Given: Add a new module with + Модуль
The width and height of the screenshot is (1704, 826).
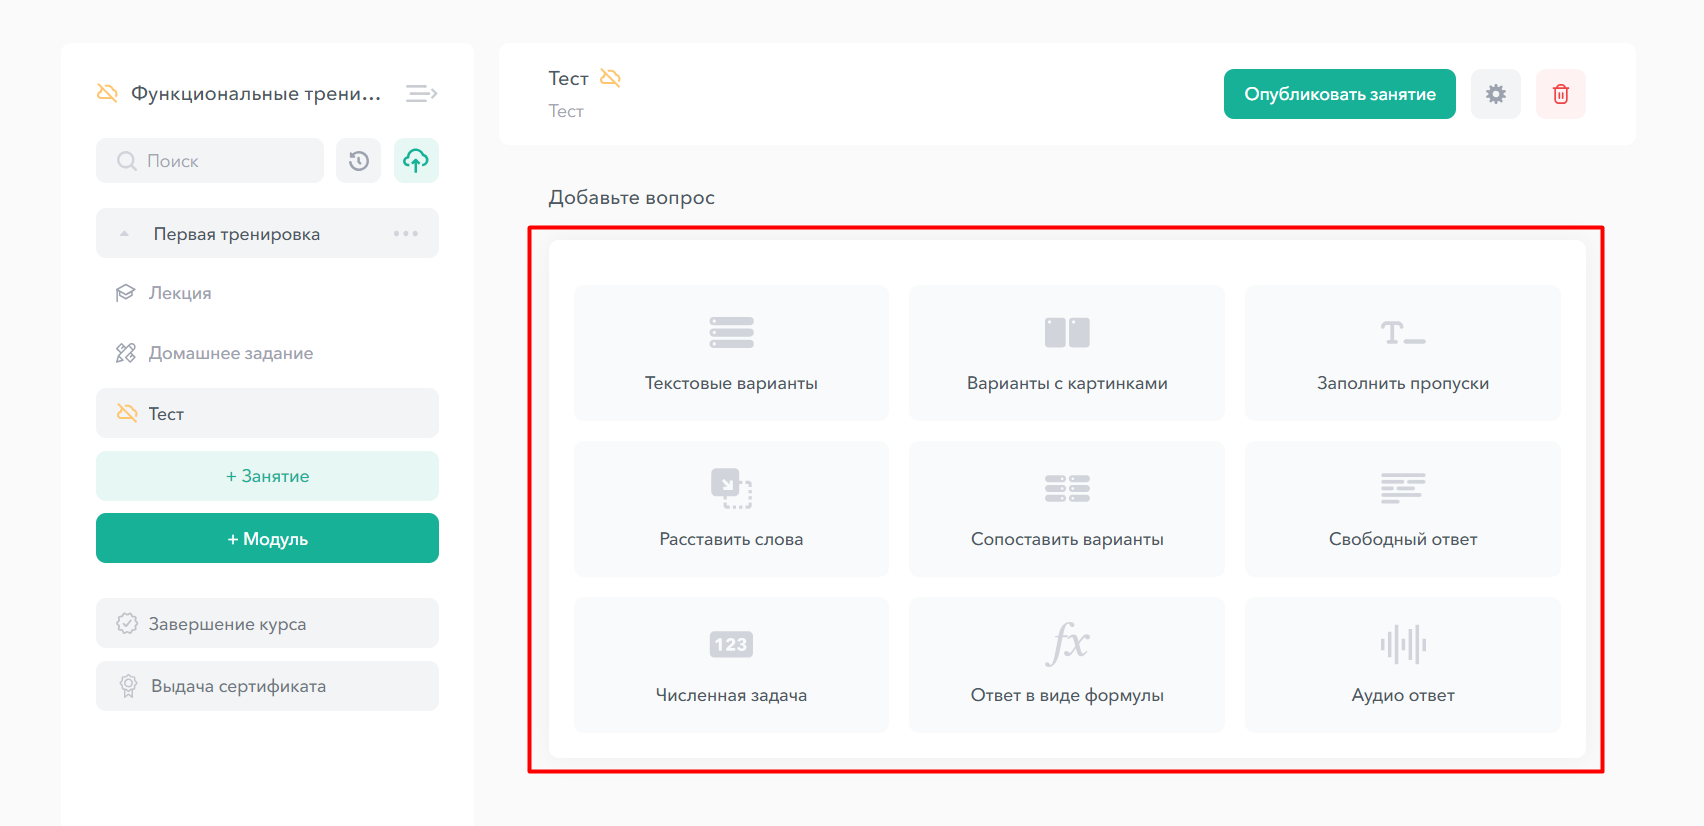Looking at the screenshot, I should (267, 538).
